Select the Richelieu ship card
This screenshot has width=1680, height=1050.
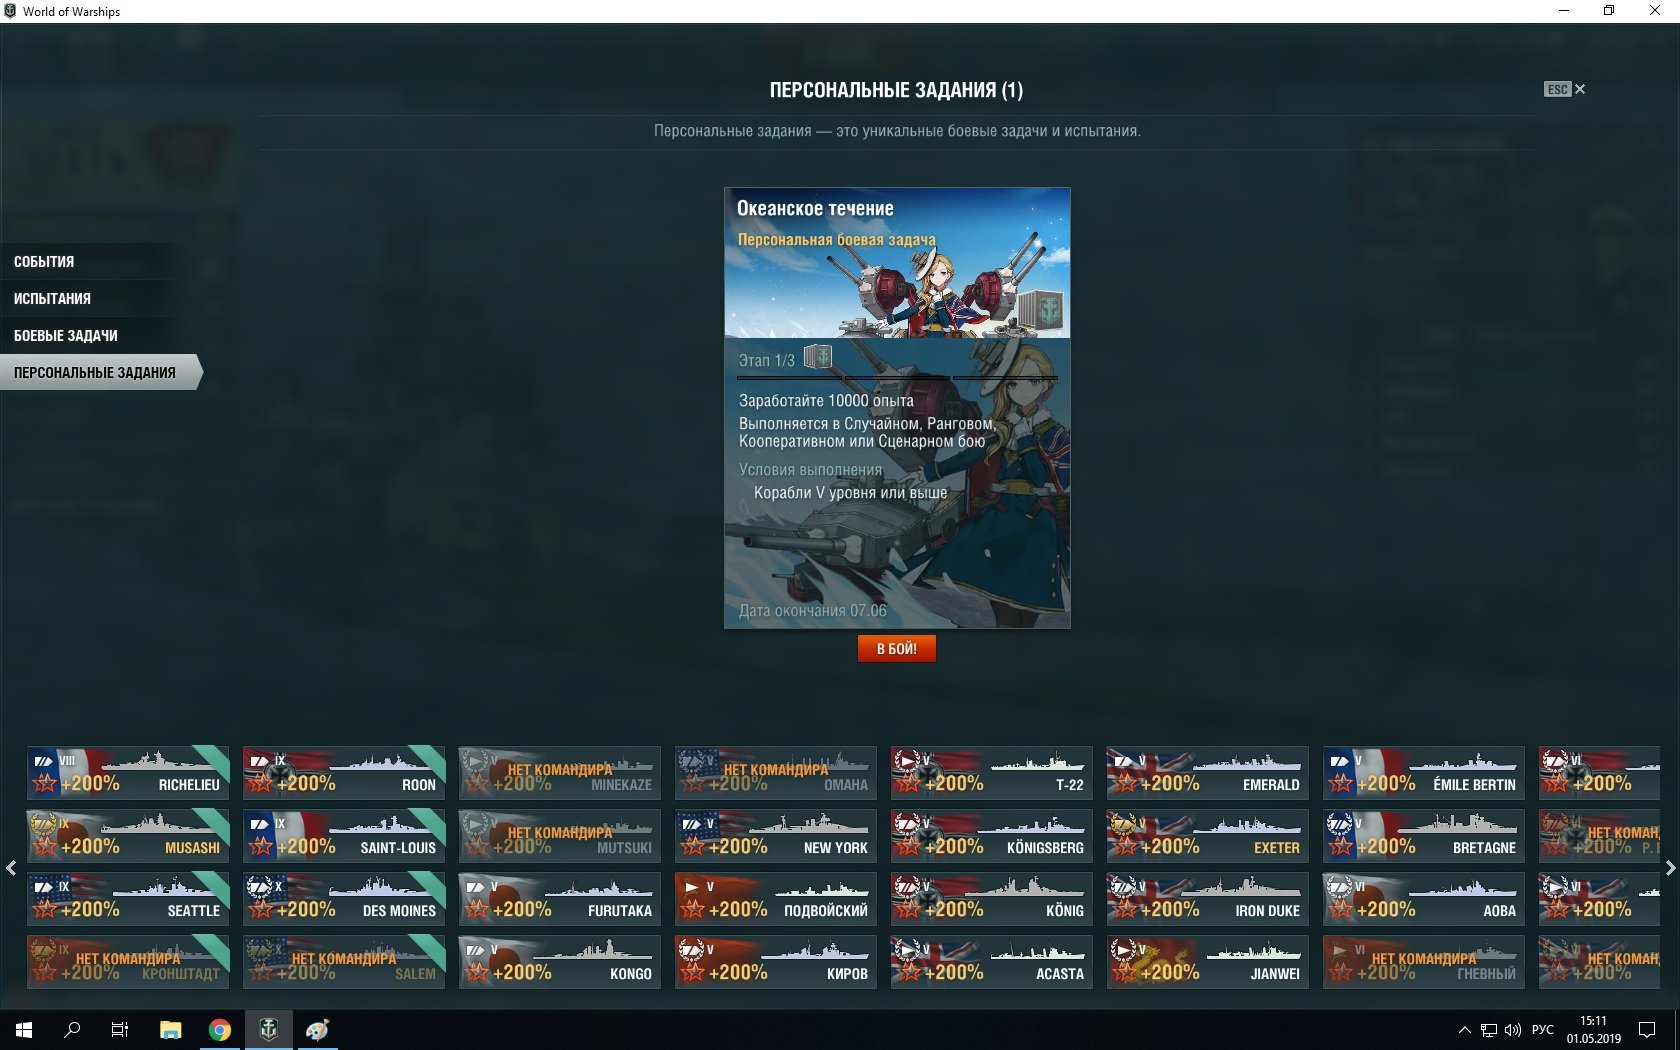[x=128, y=773]
